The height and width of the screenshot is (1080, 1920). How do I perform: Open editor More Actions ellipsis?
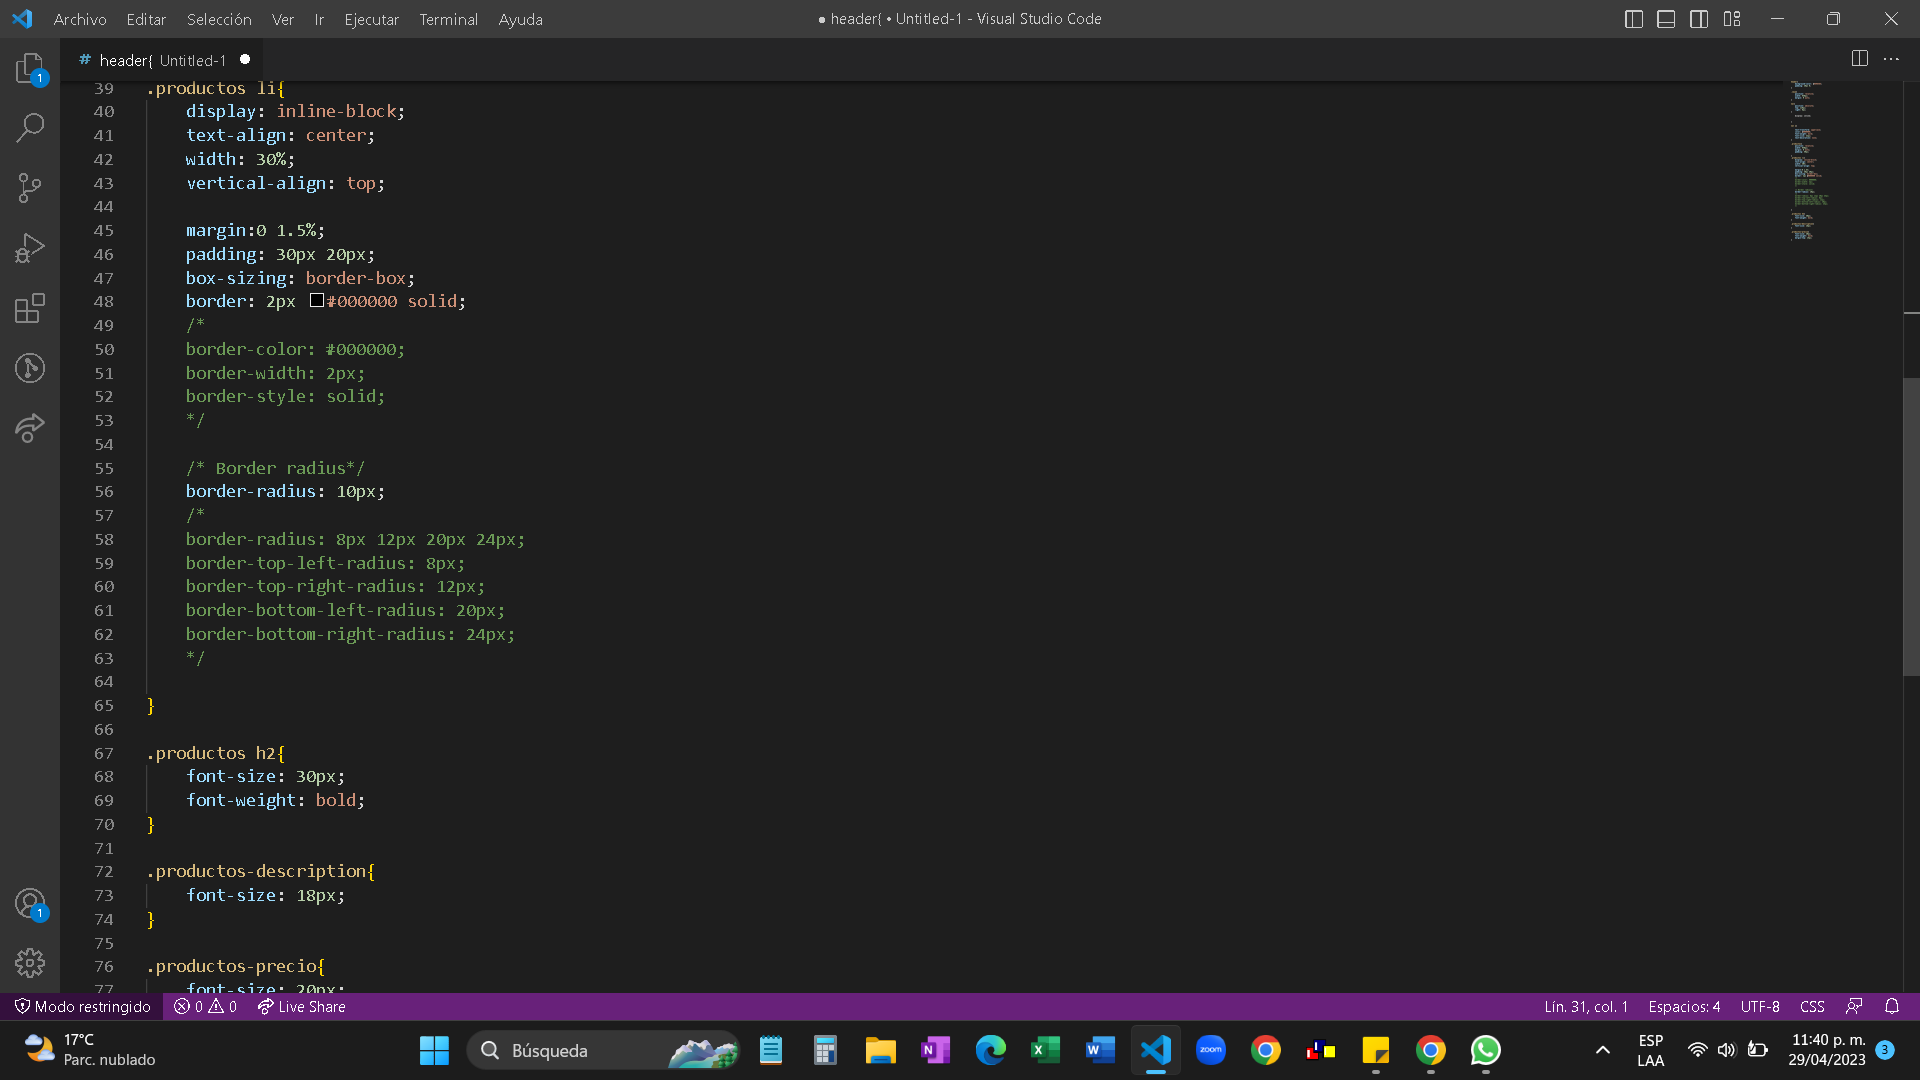(x=1891, y=59)
